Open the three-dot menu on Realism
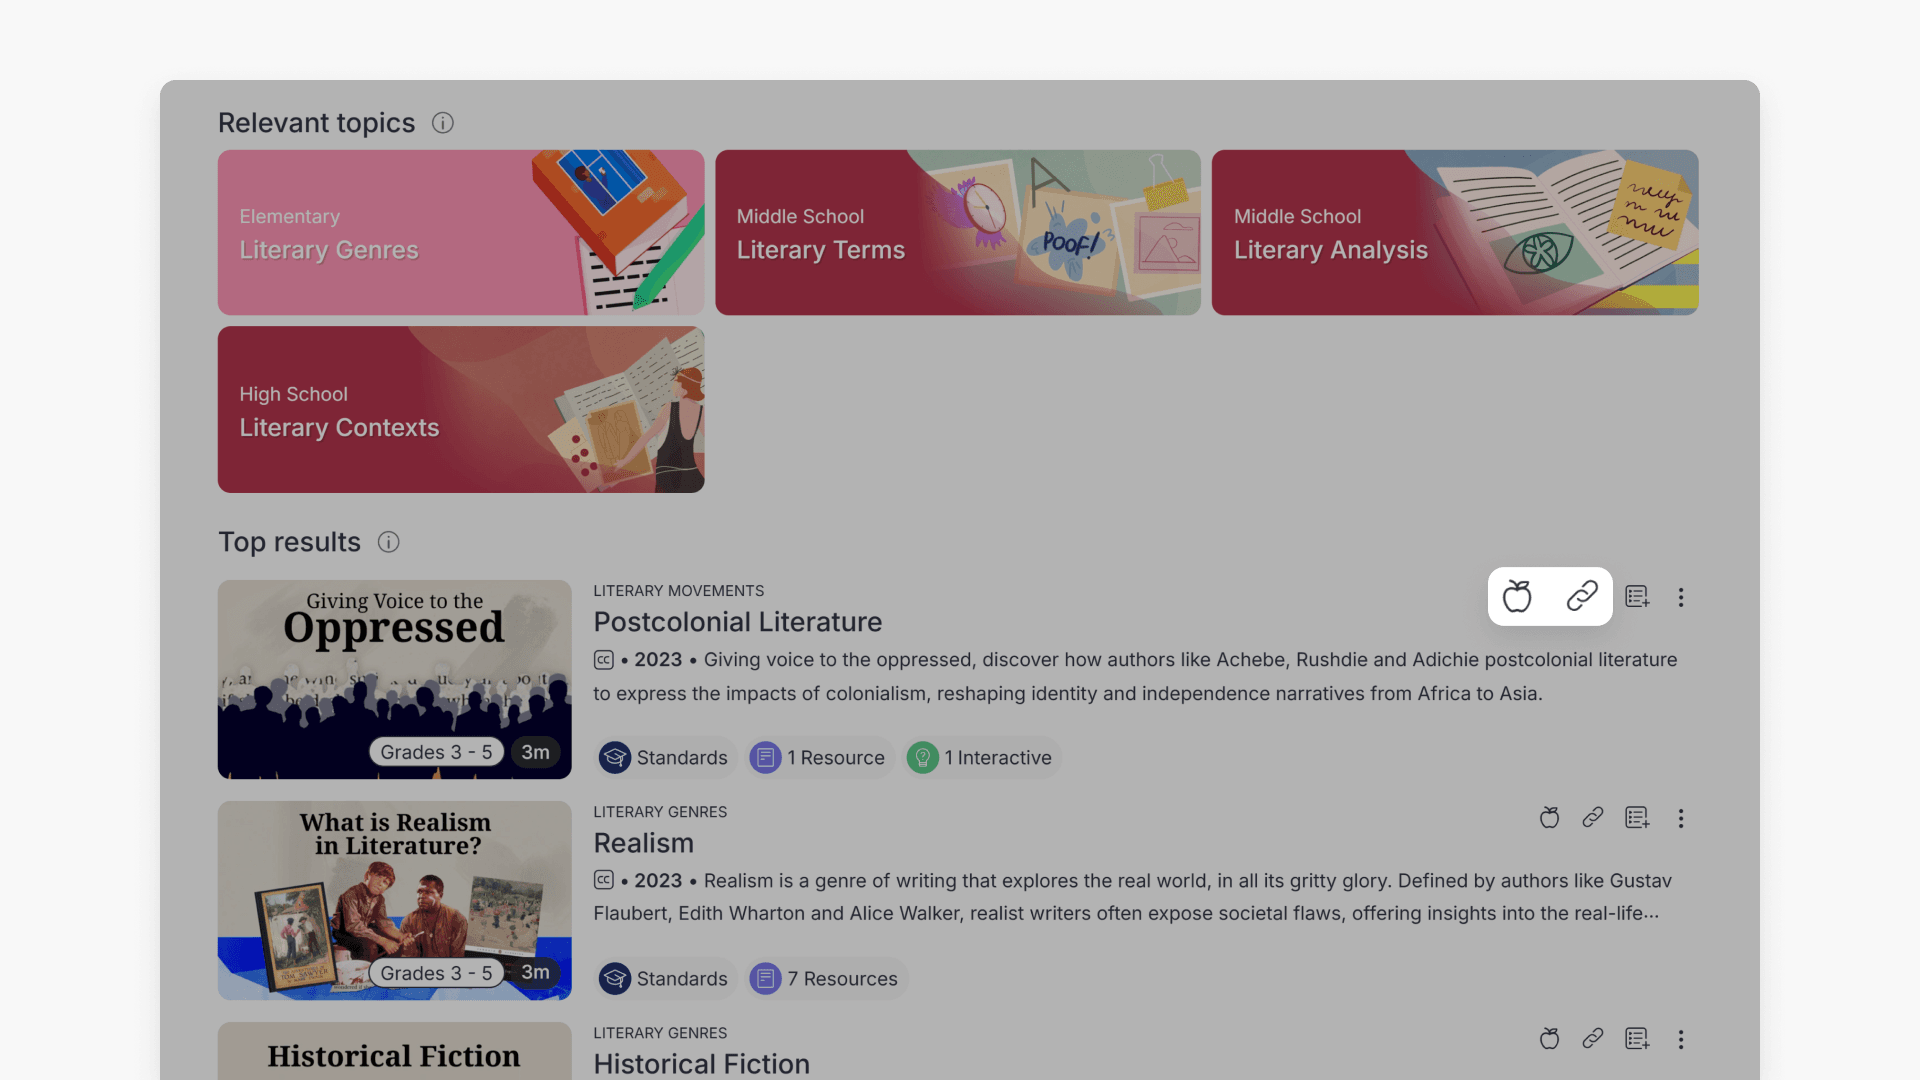 point(1681,817)
